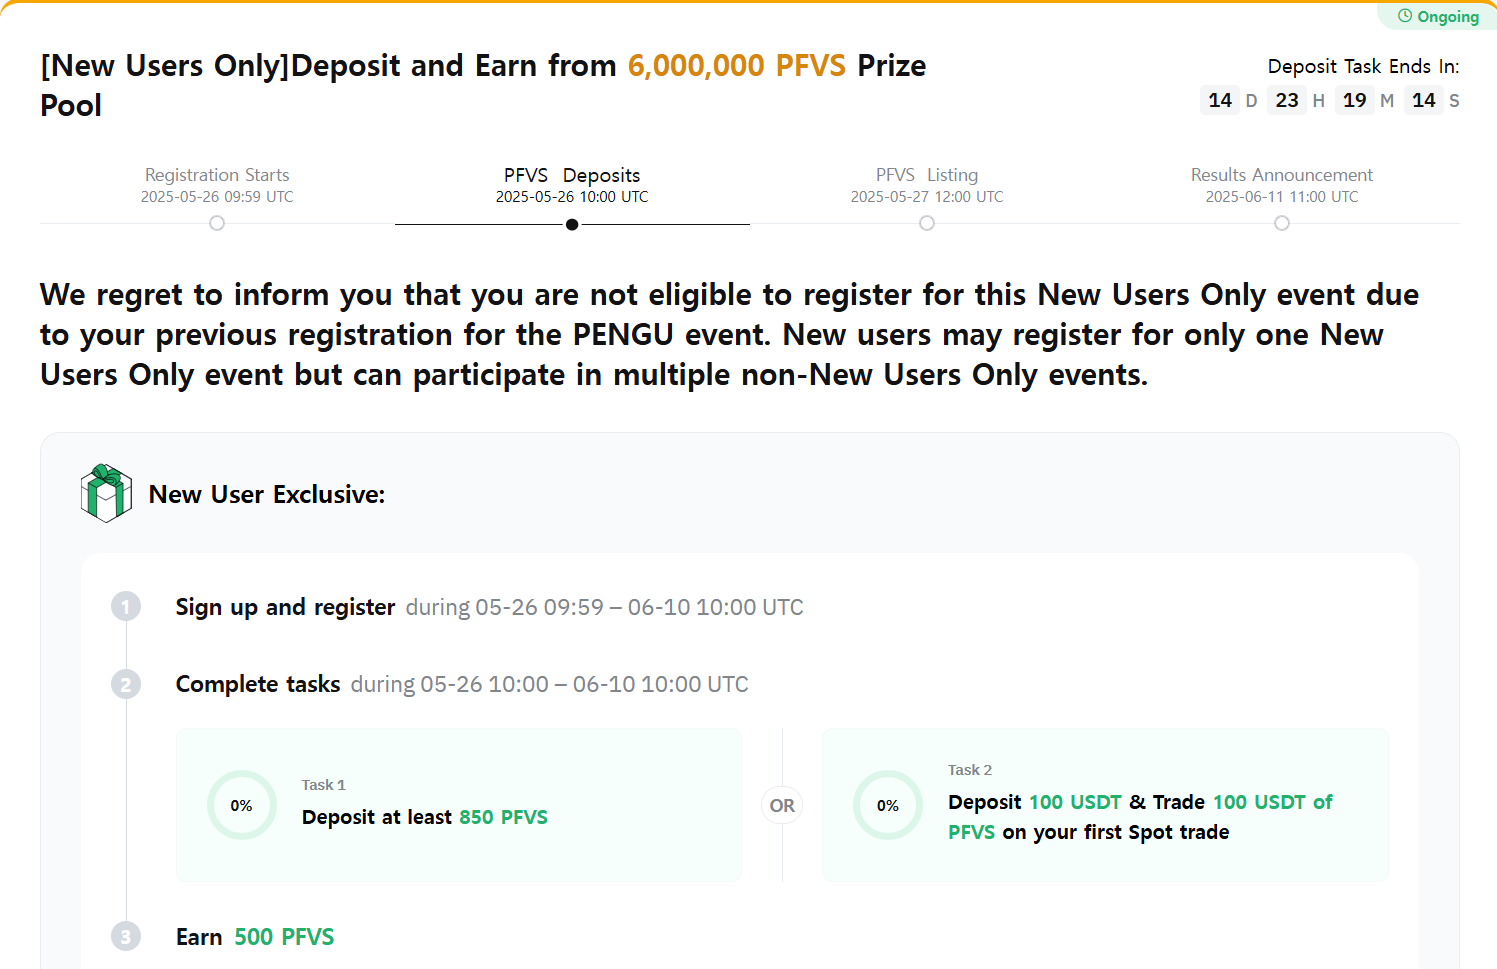1497x969 pixels.
Task: Click the Results Announcement stage label
Action: pyautogui.click(x=1282, y=175)
